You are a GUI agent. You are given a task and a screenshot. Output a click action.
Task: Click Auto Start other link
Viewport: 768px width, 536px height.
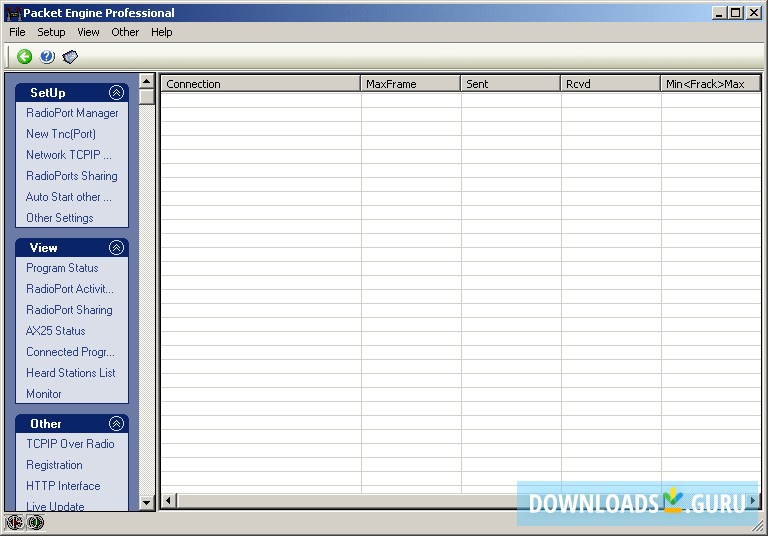[69, 197]
